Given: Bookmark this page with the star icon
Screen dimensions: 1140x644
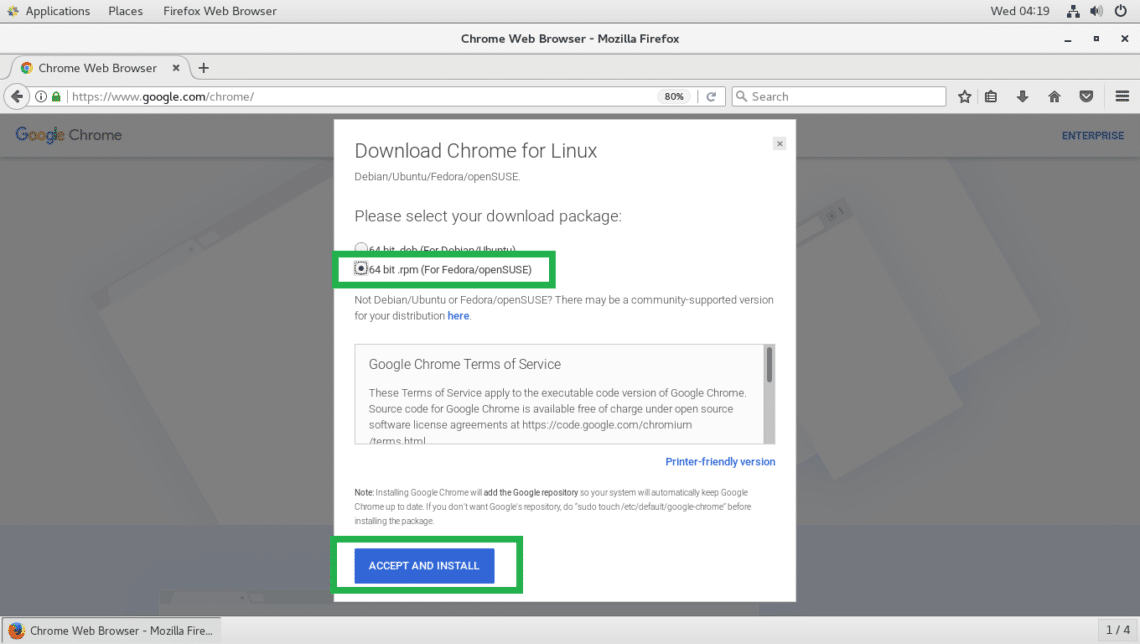Looking at the screenshot, I should click(964, 96).
